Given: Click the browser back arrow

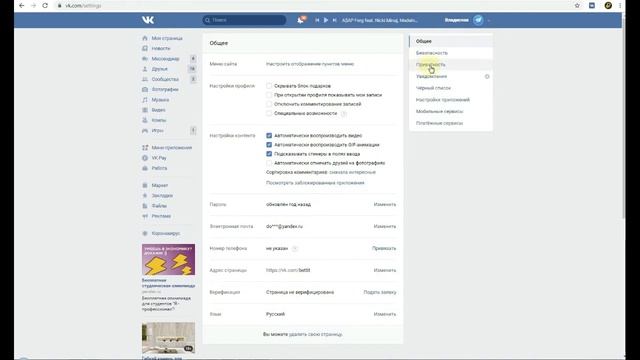Looking at the screenshot, I should (22, 6).
